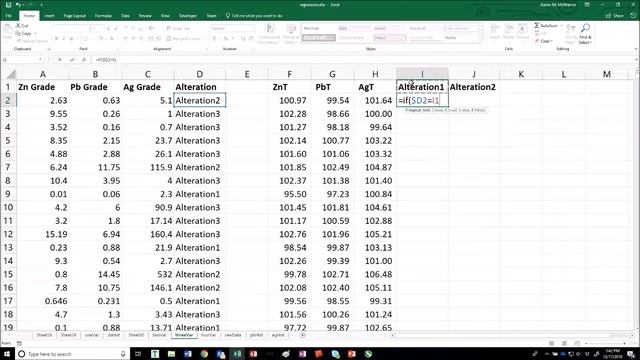Viewport: 640px width, 360px height.
Task: Open Excel from the Windows taskbar
Action: 237,354
